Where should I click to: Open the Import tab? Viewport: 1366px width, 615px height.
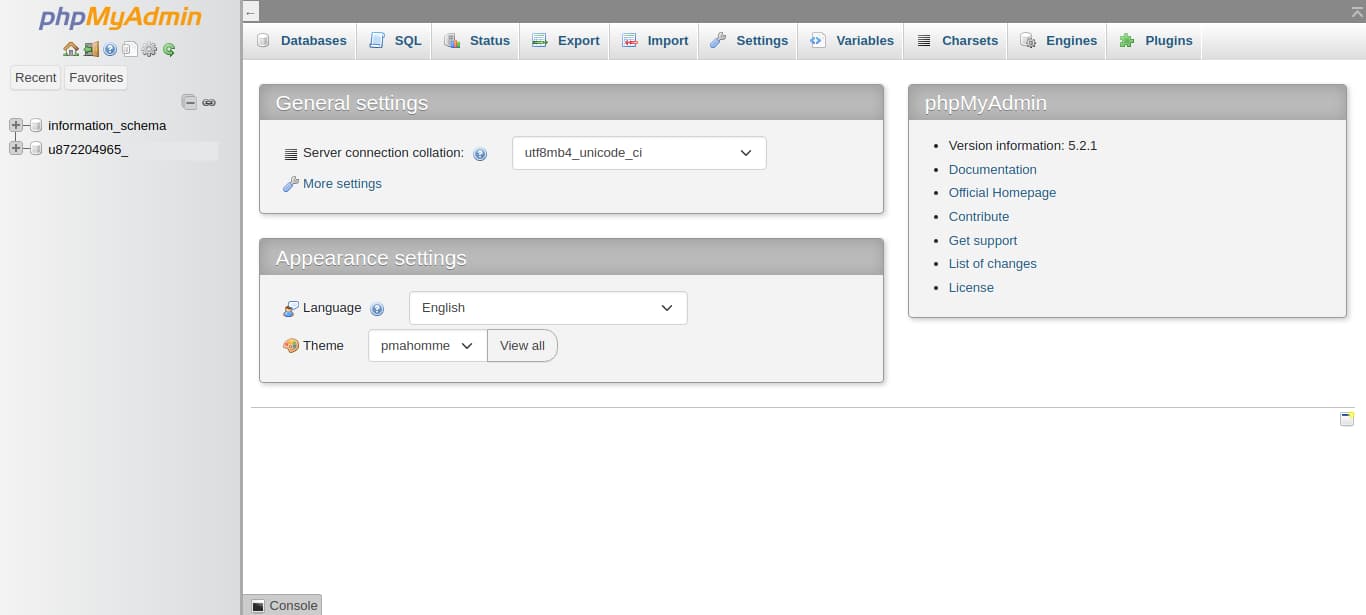[654, 41]
